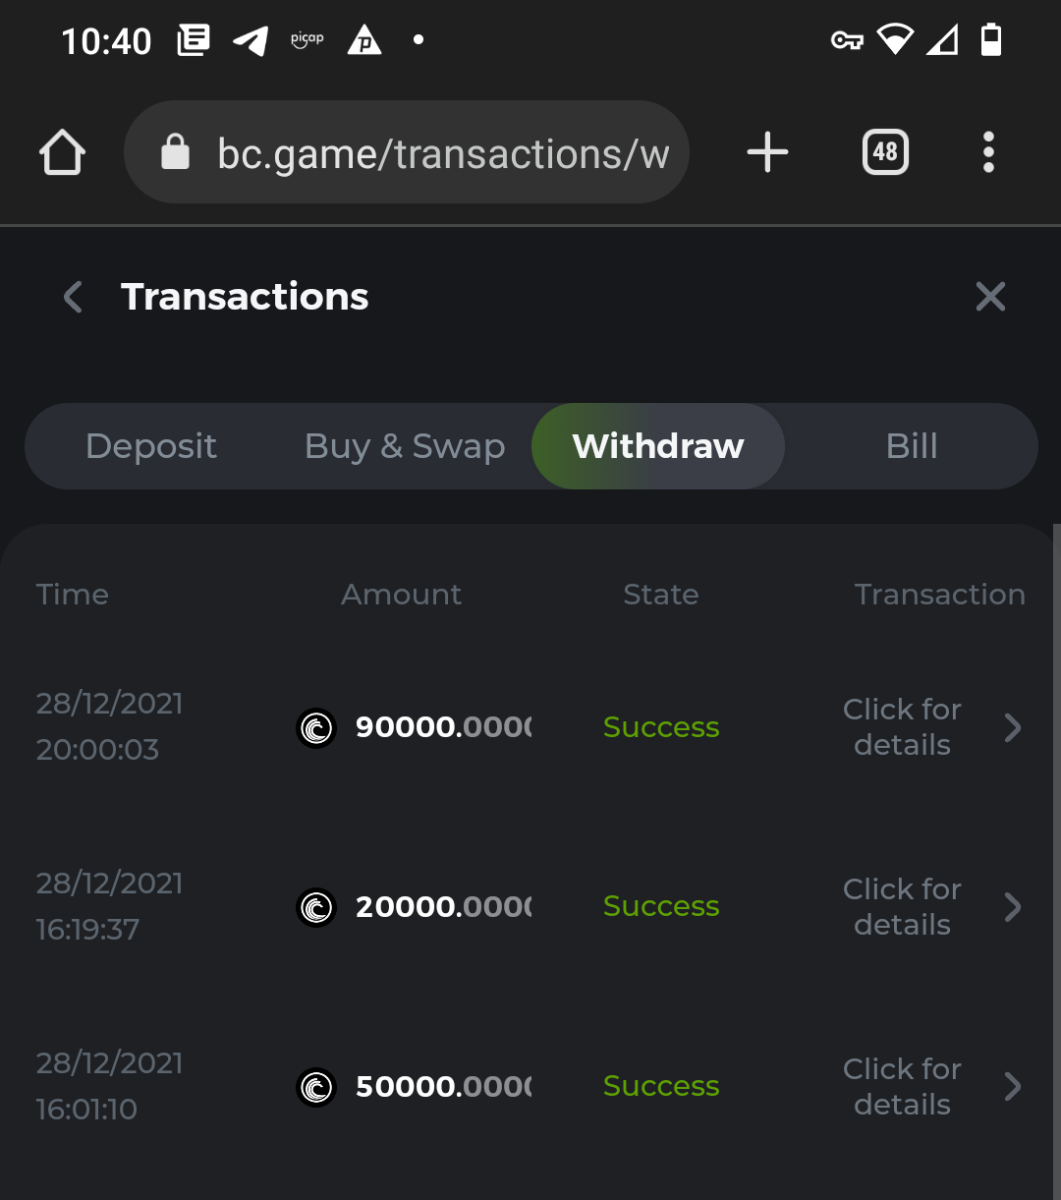Close the Transactions panel
This screenshot has width=1061, height=1200.
(x=990, y=297)
